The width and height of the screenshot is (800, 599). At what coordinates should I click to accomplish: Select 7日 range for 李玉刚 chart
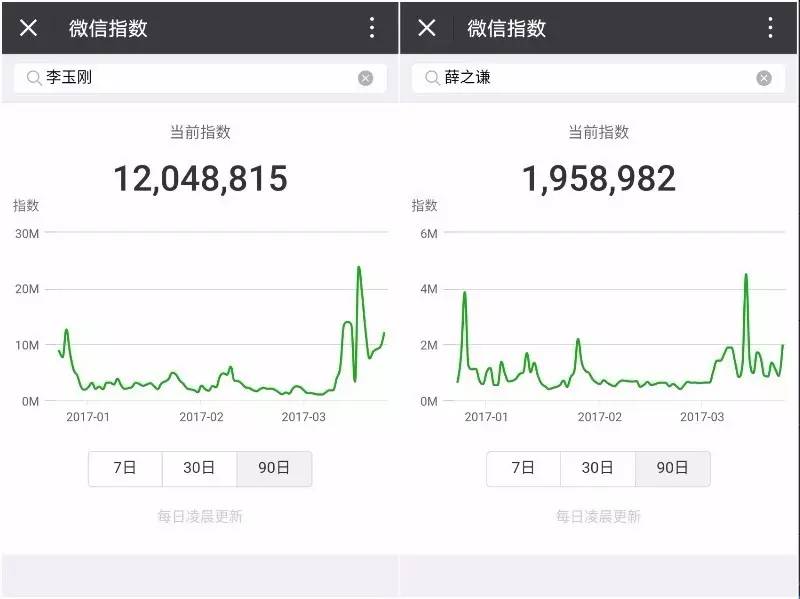[x=125, y=468]
